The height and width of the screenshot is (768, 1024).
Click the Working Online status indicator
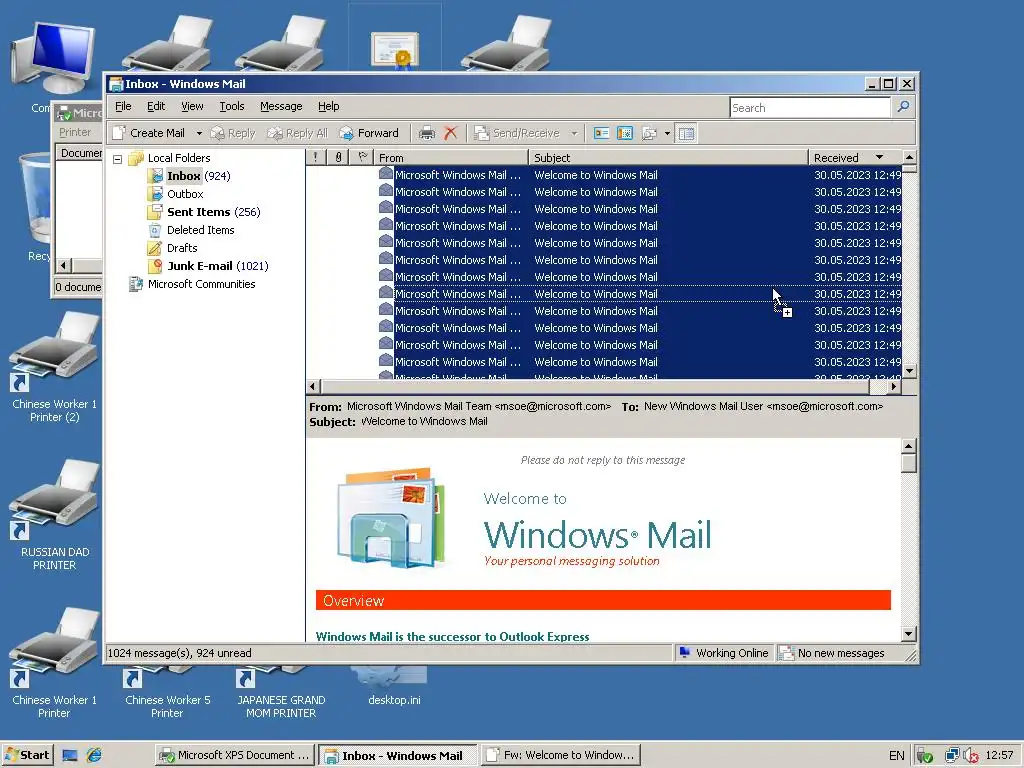tap(724, 653)
